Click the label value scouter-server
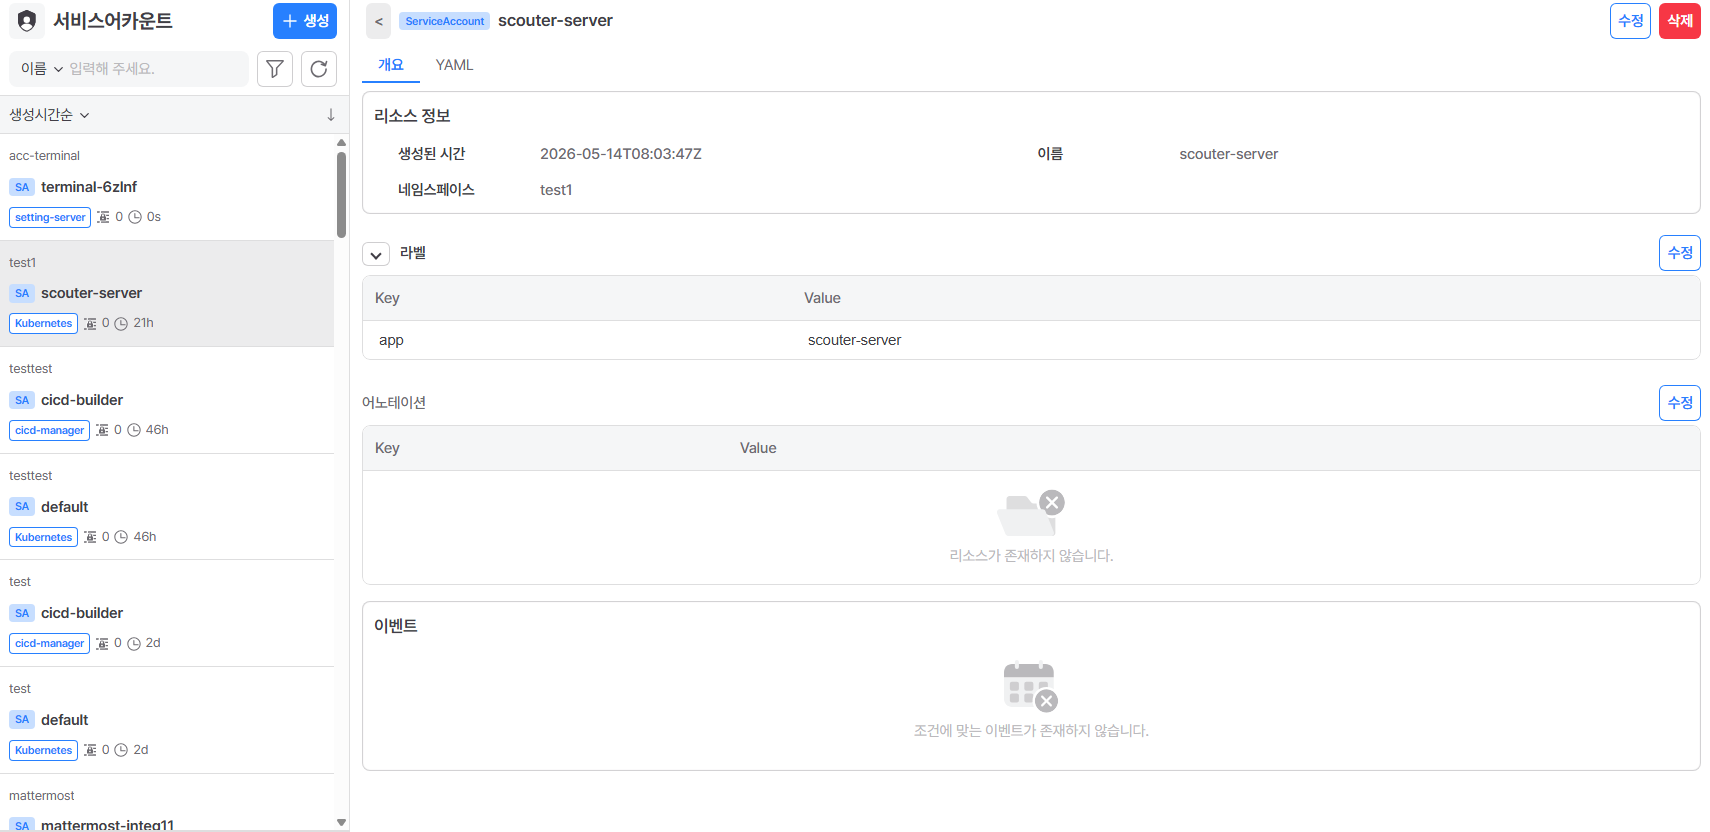 [854, 340]
